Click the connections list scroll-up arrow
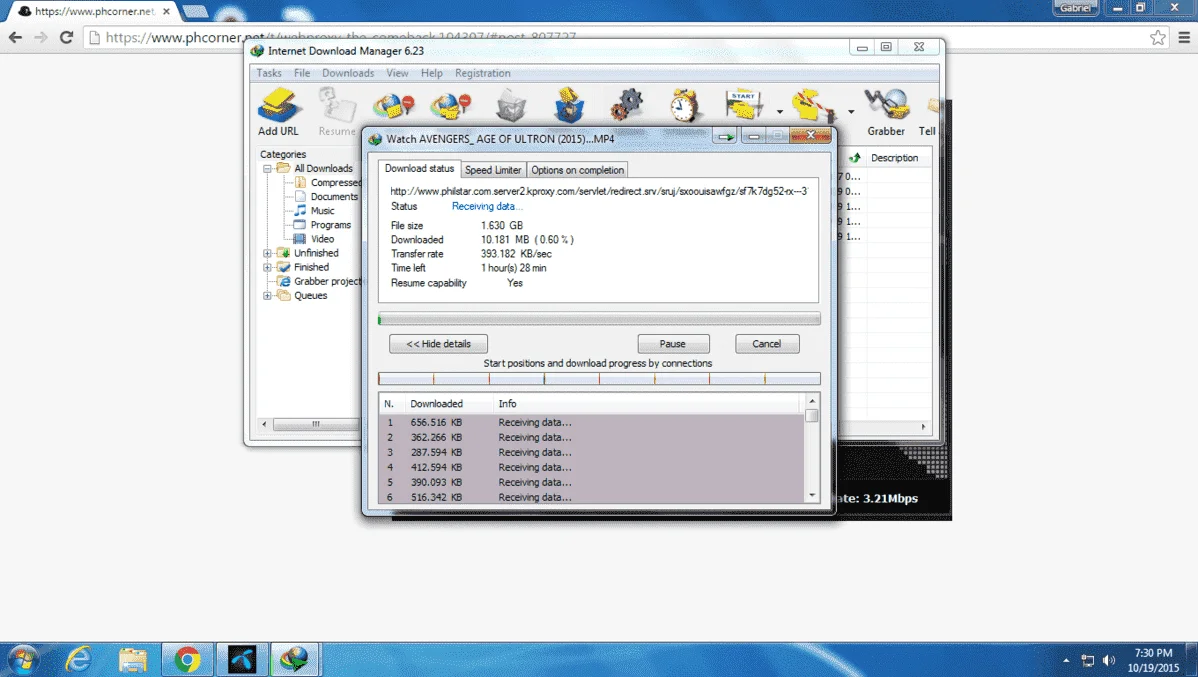The height and width of the screenshot is (677, 1198). [x=812, y=401]
